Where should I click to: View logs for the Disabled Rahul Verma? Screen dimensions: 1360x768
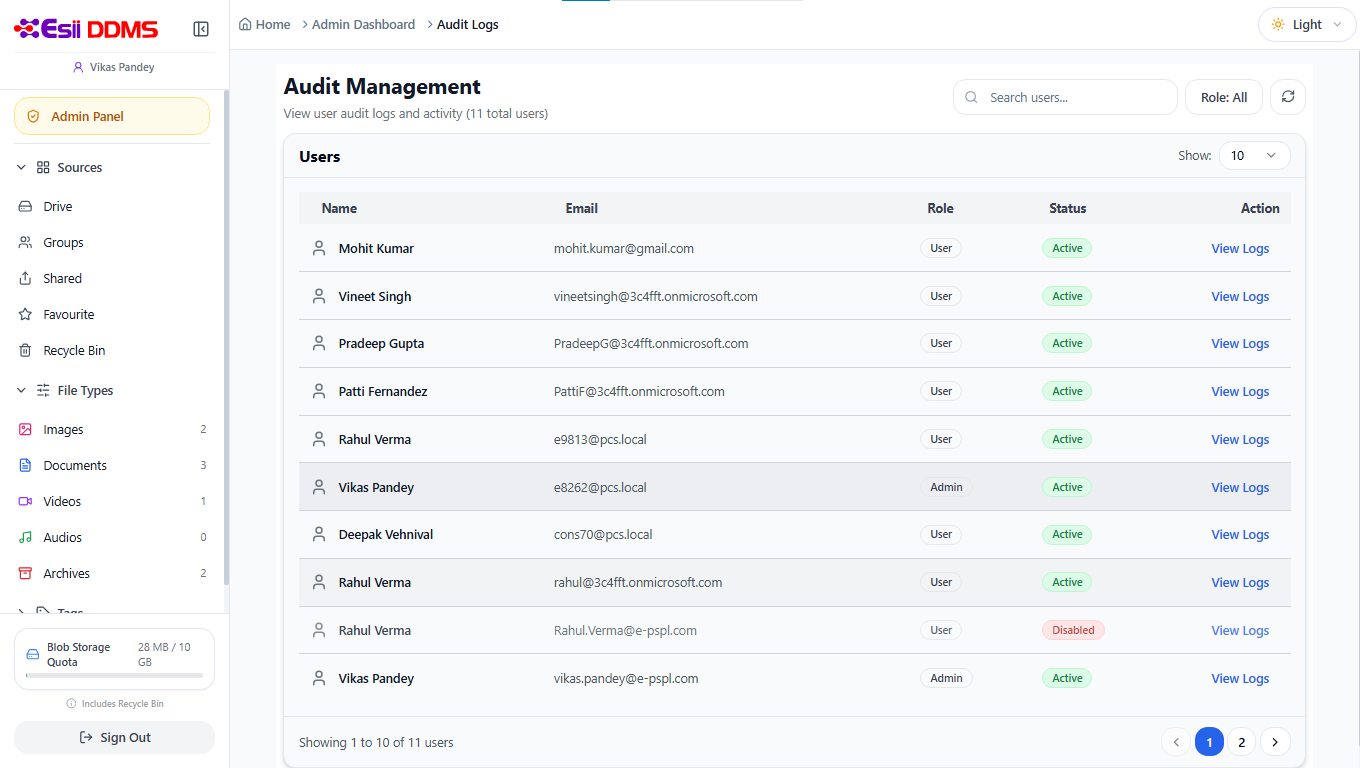coord(1240,631)
